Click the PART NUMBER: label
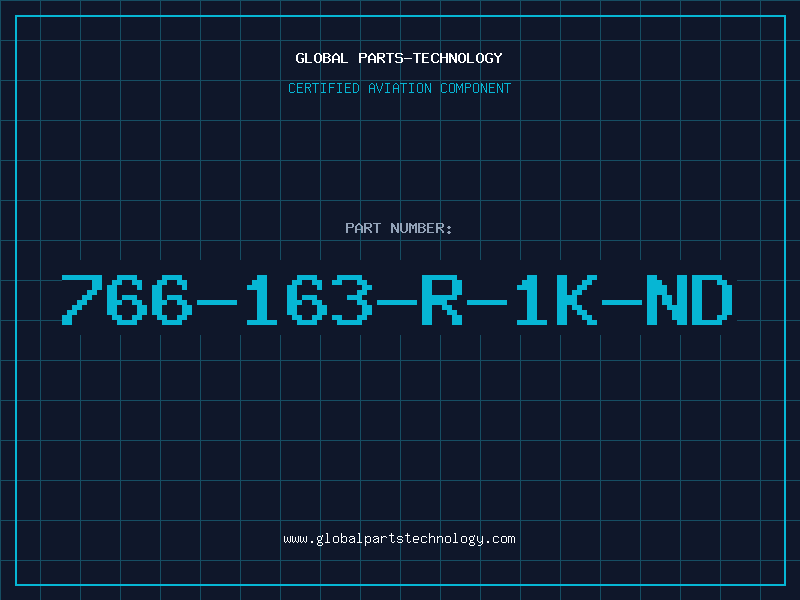 click(x=399, y=228)
